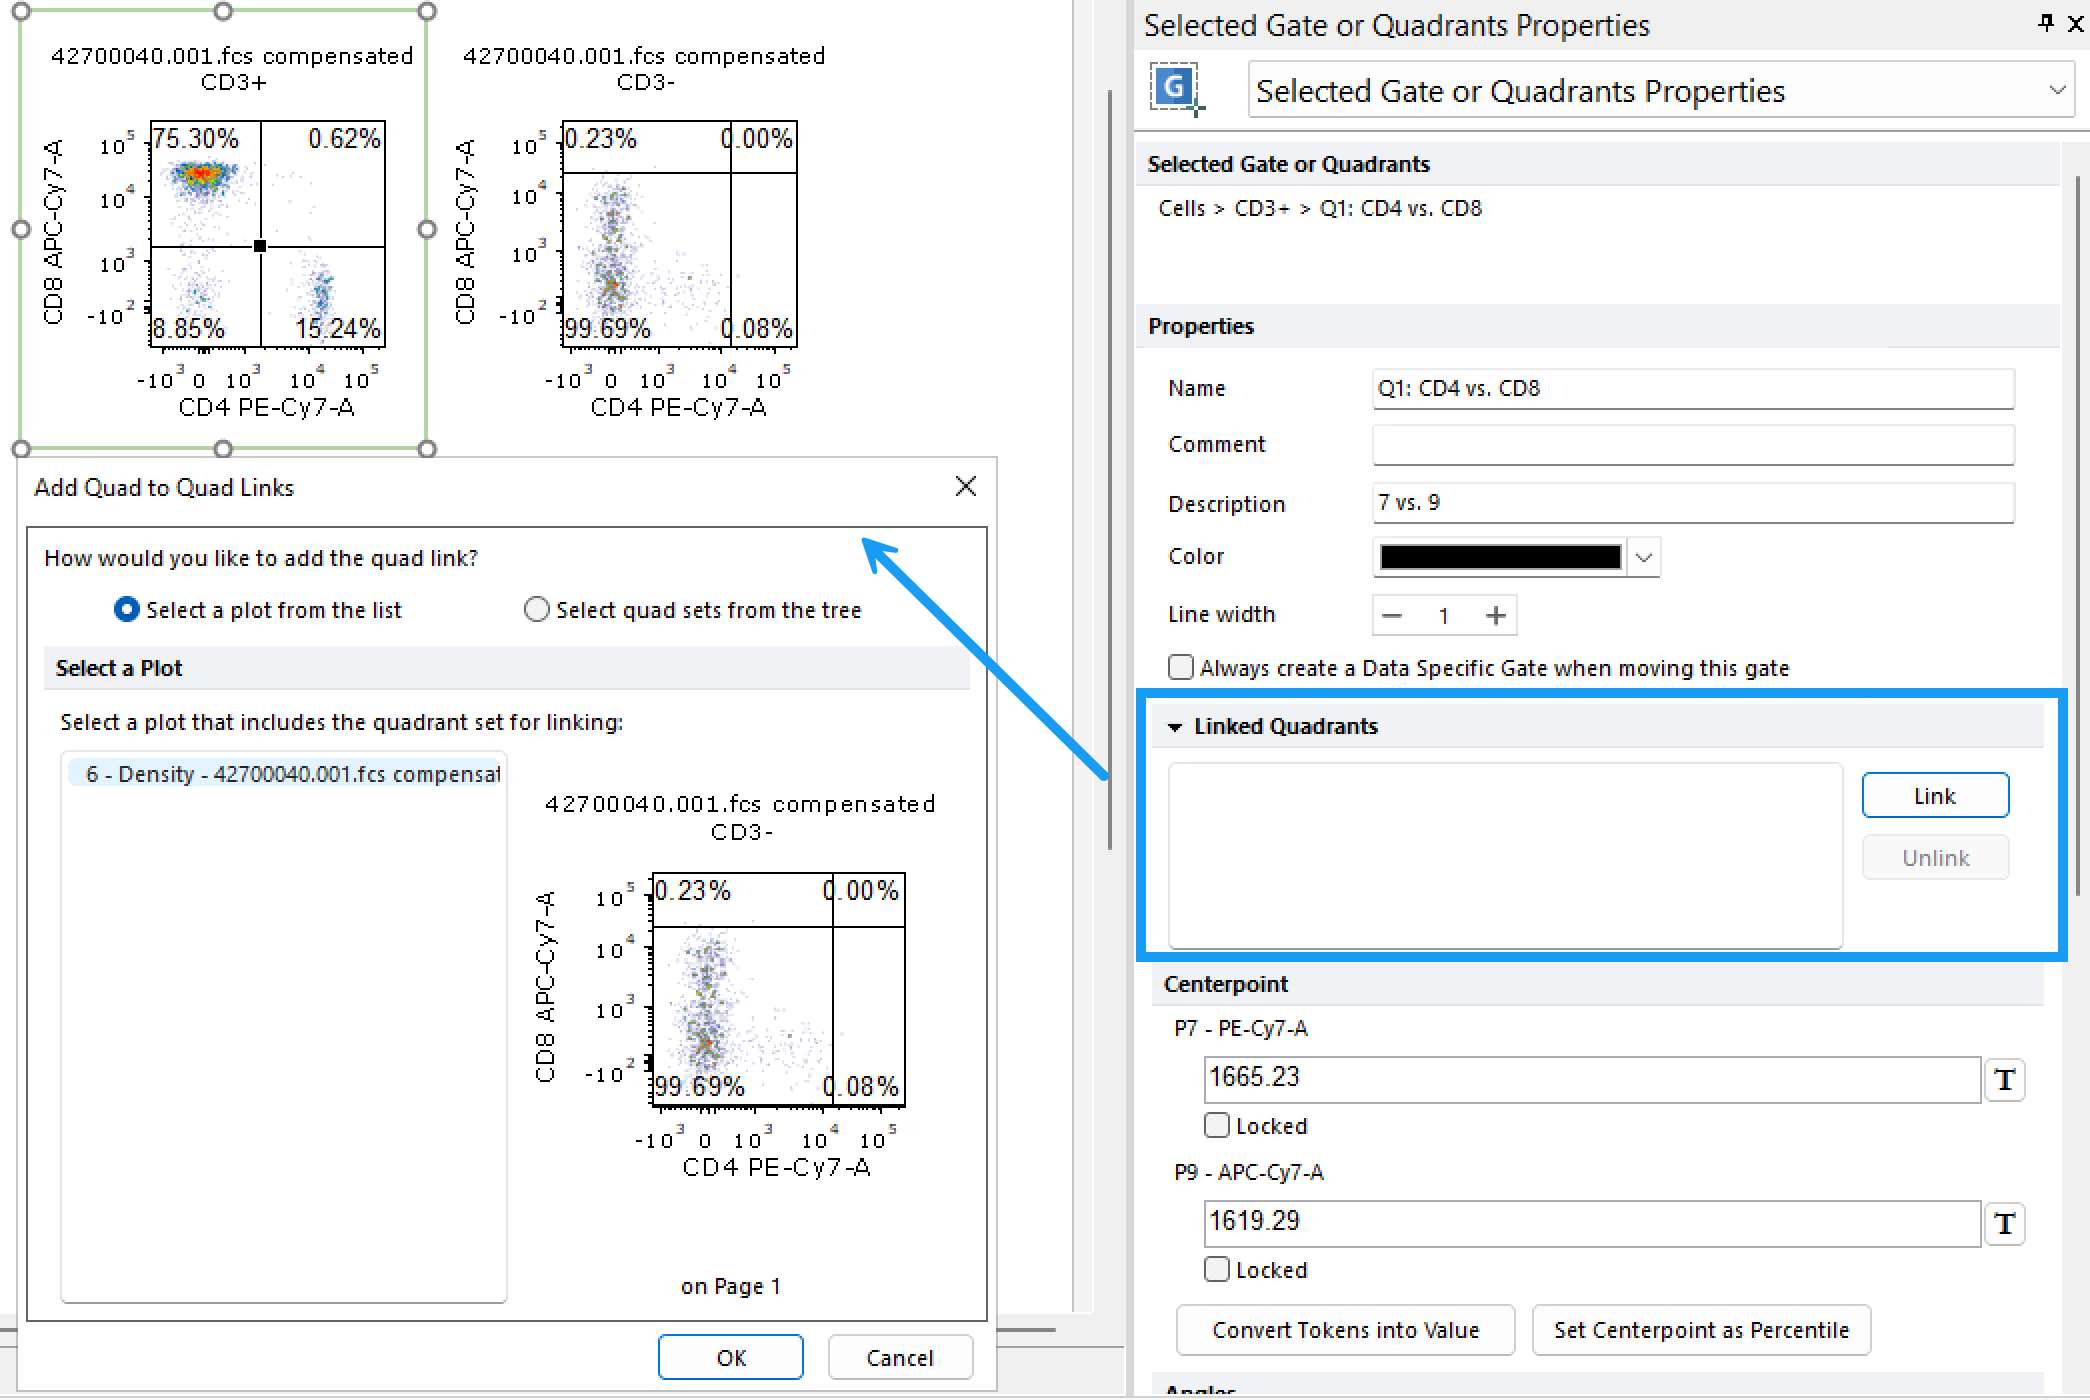The image size is (2090, 1400).
Task: Click the T token icon beside P7 PE-Cy7-A value
Action: (2005, 1079)
